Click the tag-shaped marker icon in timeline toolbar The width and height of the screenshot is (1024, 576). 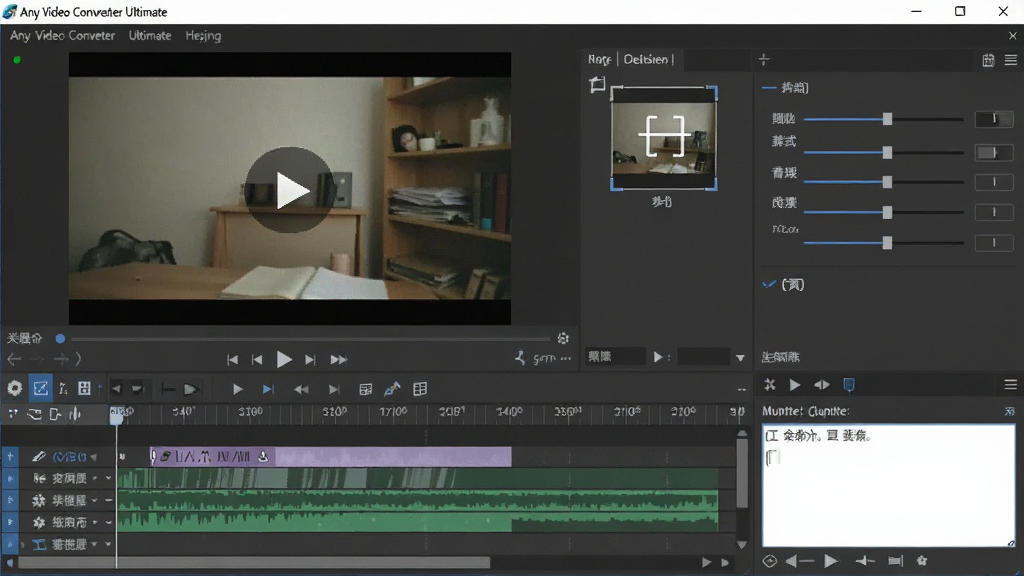point(191,389)
